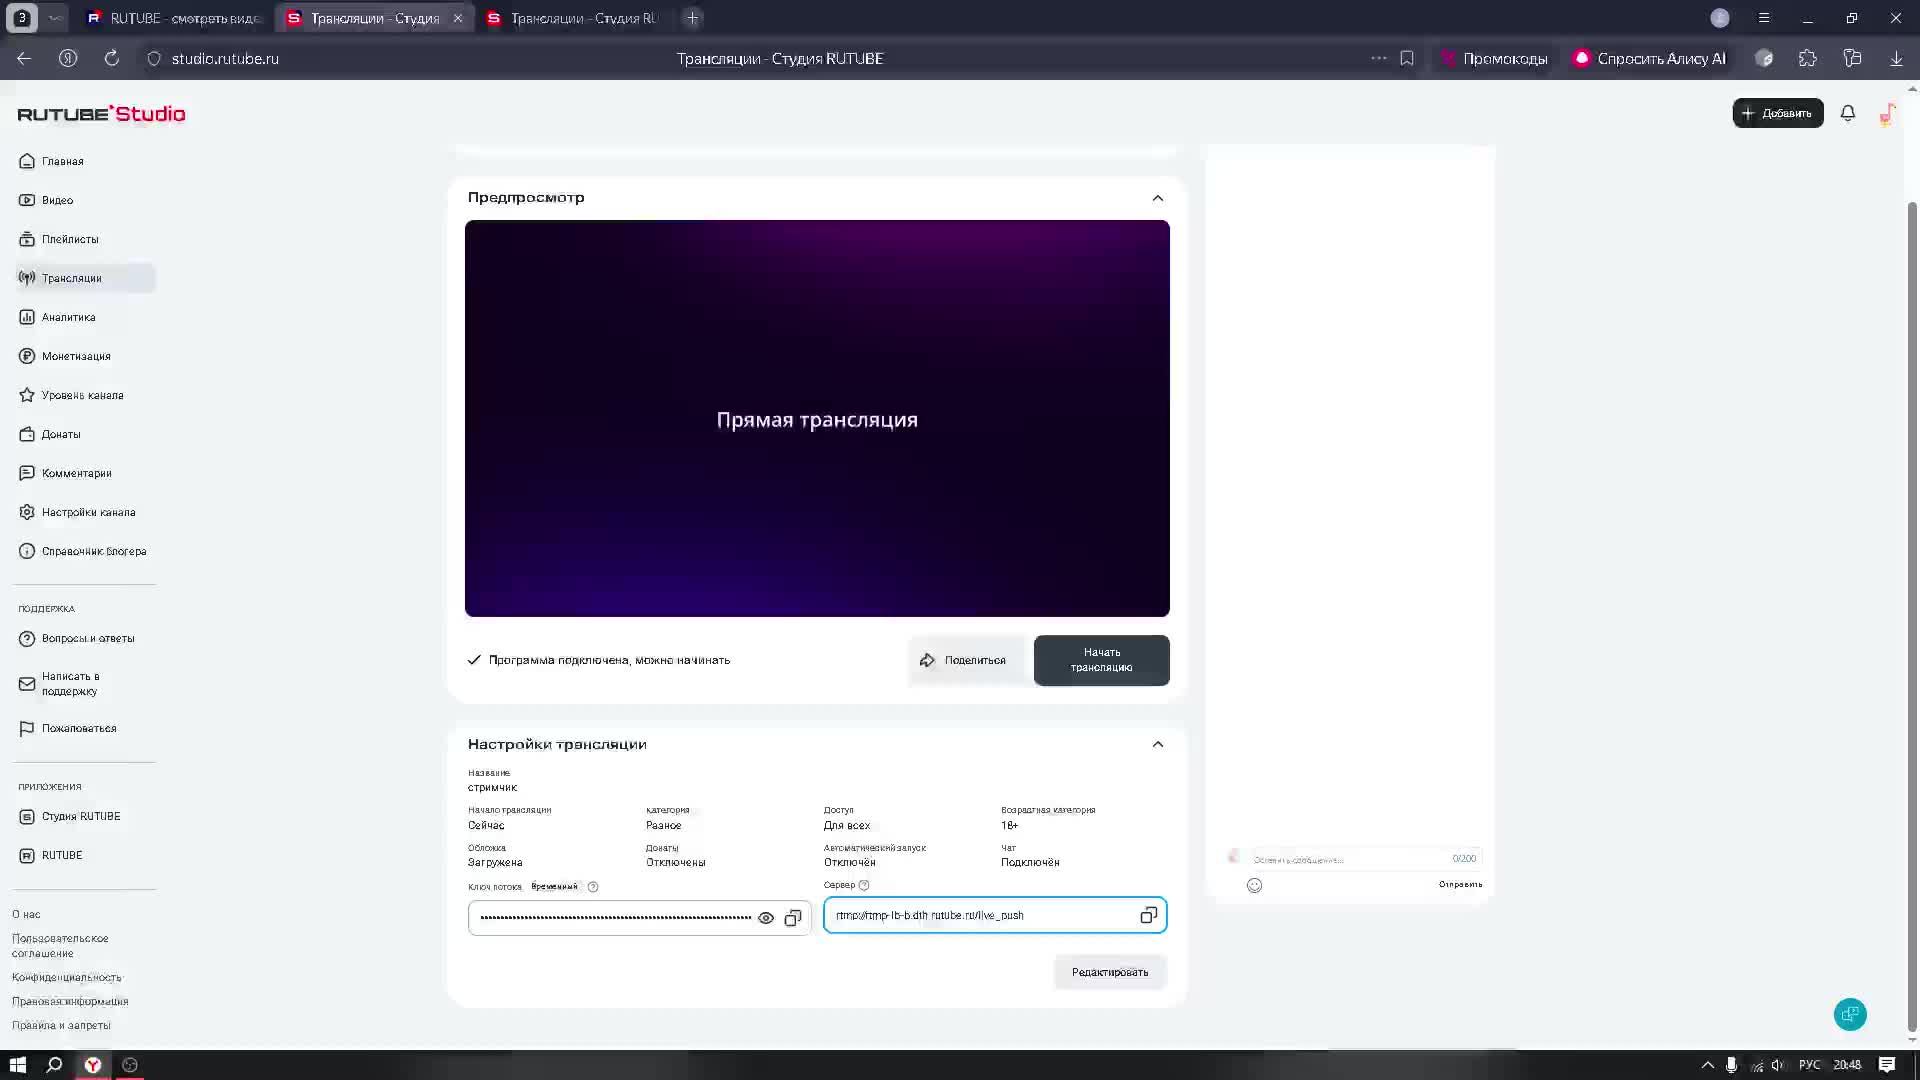This screenshot has height=1080, width=1920.
Task: Open Аналитика in sidebar
Action: coord(69,317)
